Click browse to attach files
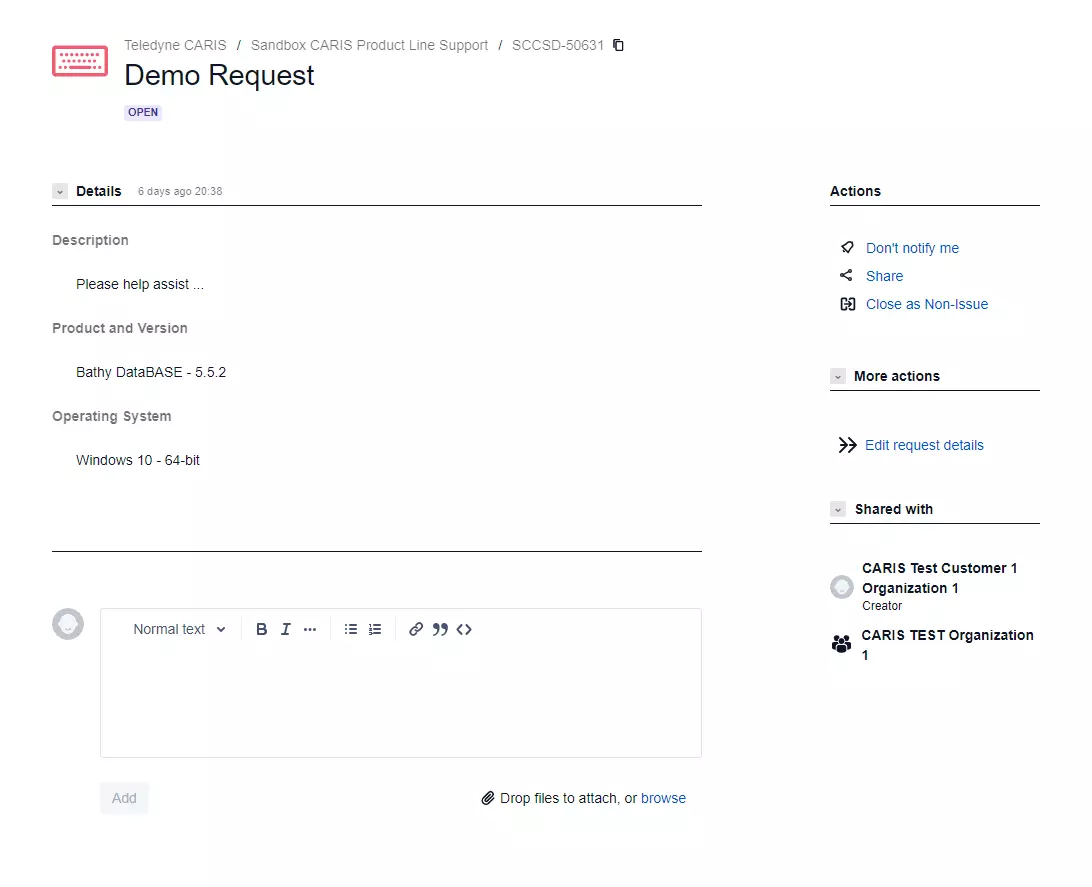The image size is (1092, 887). 663,798
